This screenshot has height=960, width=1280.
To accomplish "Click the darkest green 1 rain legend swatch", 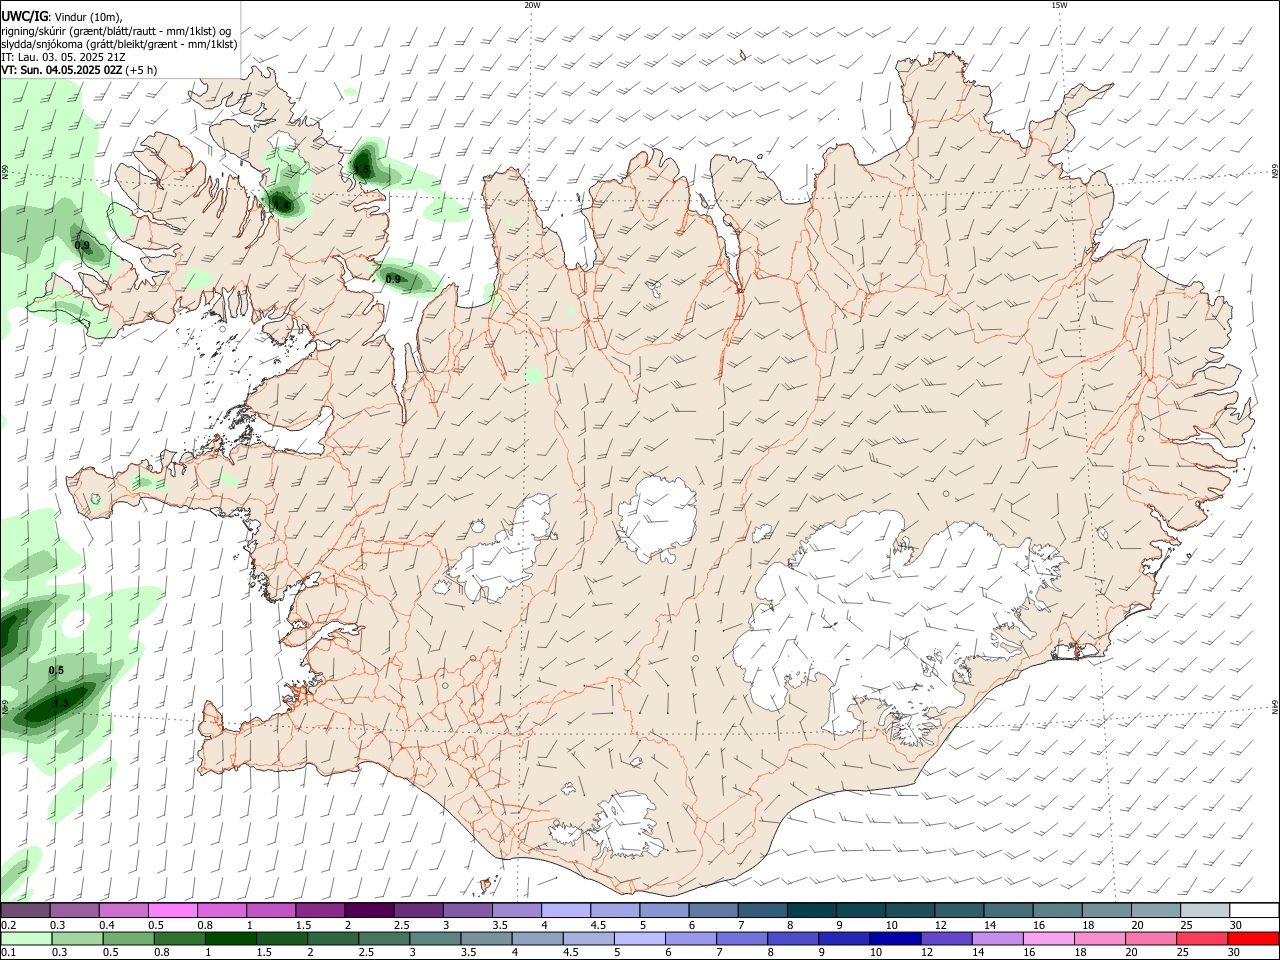I will pyautogui.click(x=231, y=938).
